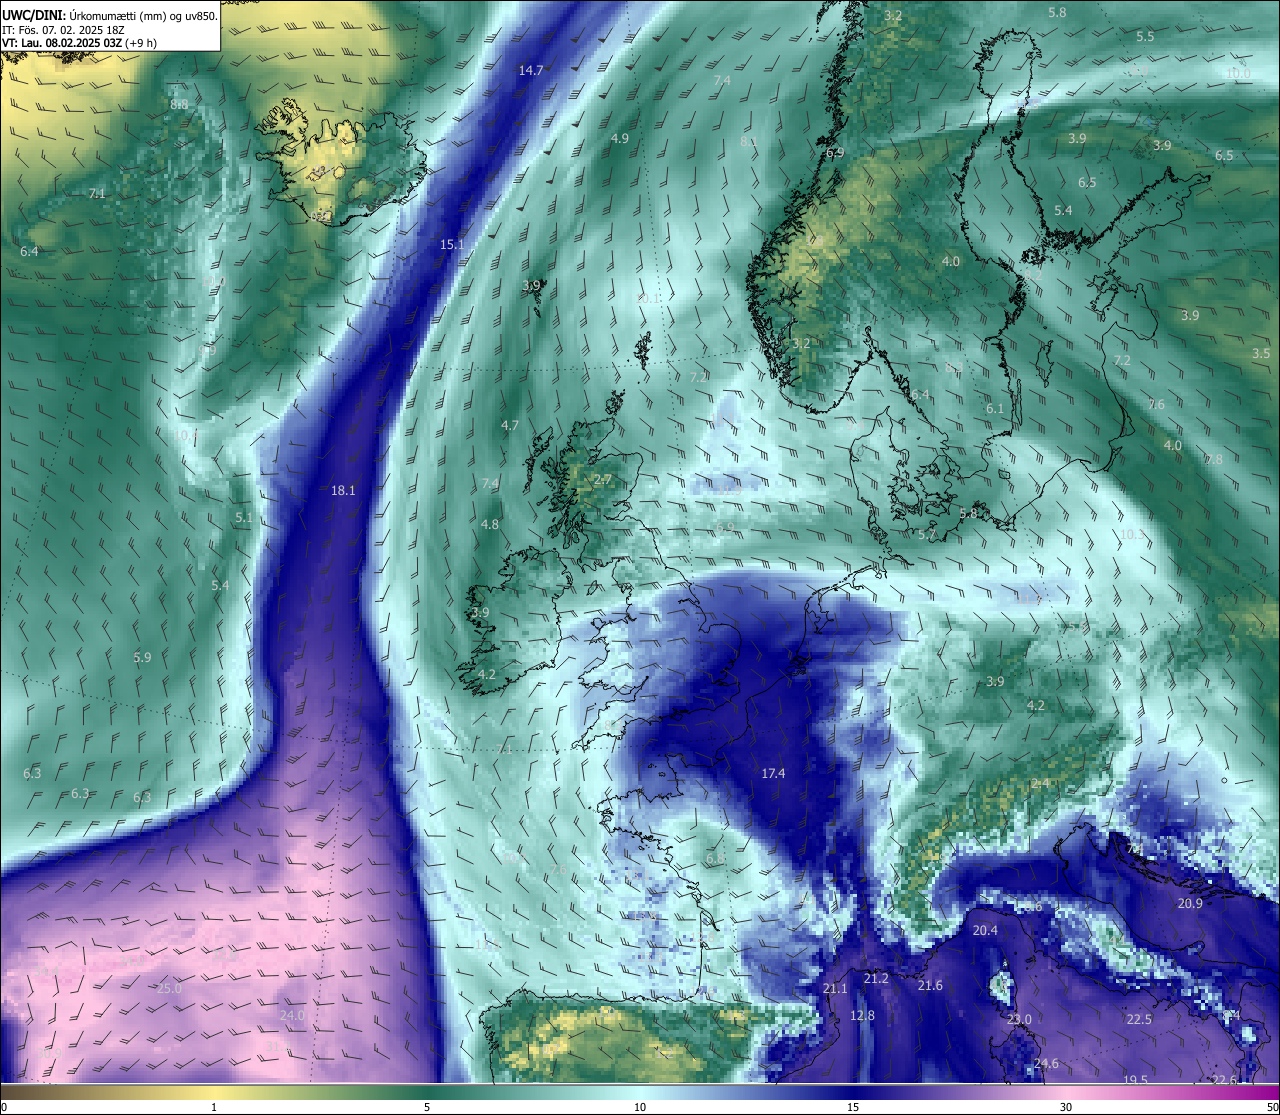This screenshot has height=1115, width=1280.
Task: Click the 1 label on the color scale
Action: pyautogui.click(x=214, y=1107)
